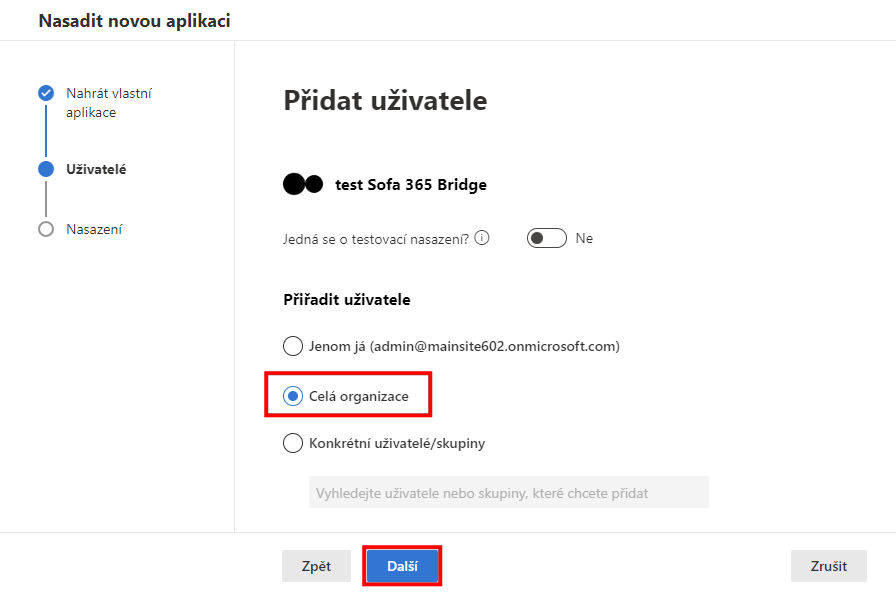This screenshot has height=592, width=896.
Task: Jump to the Nasazení step label
Action: pos(94,229)
